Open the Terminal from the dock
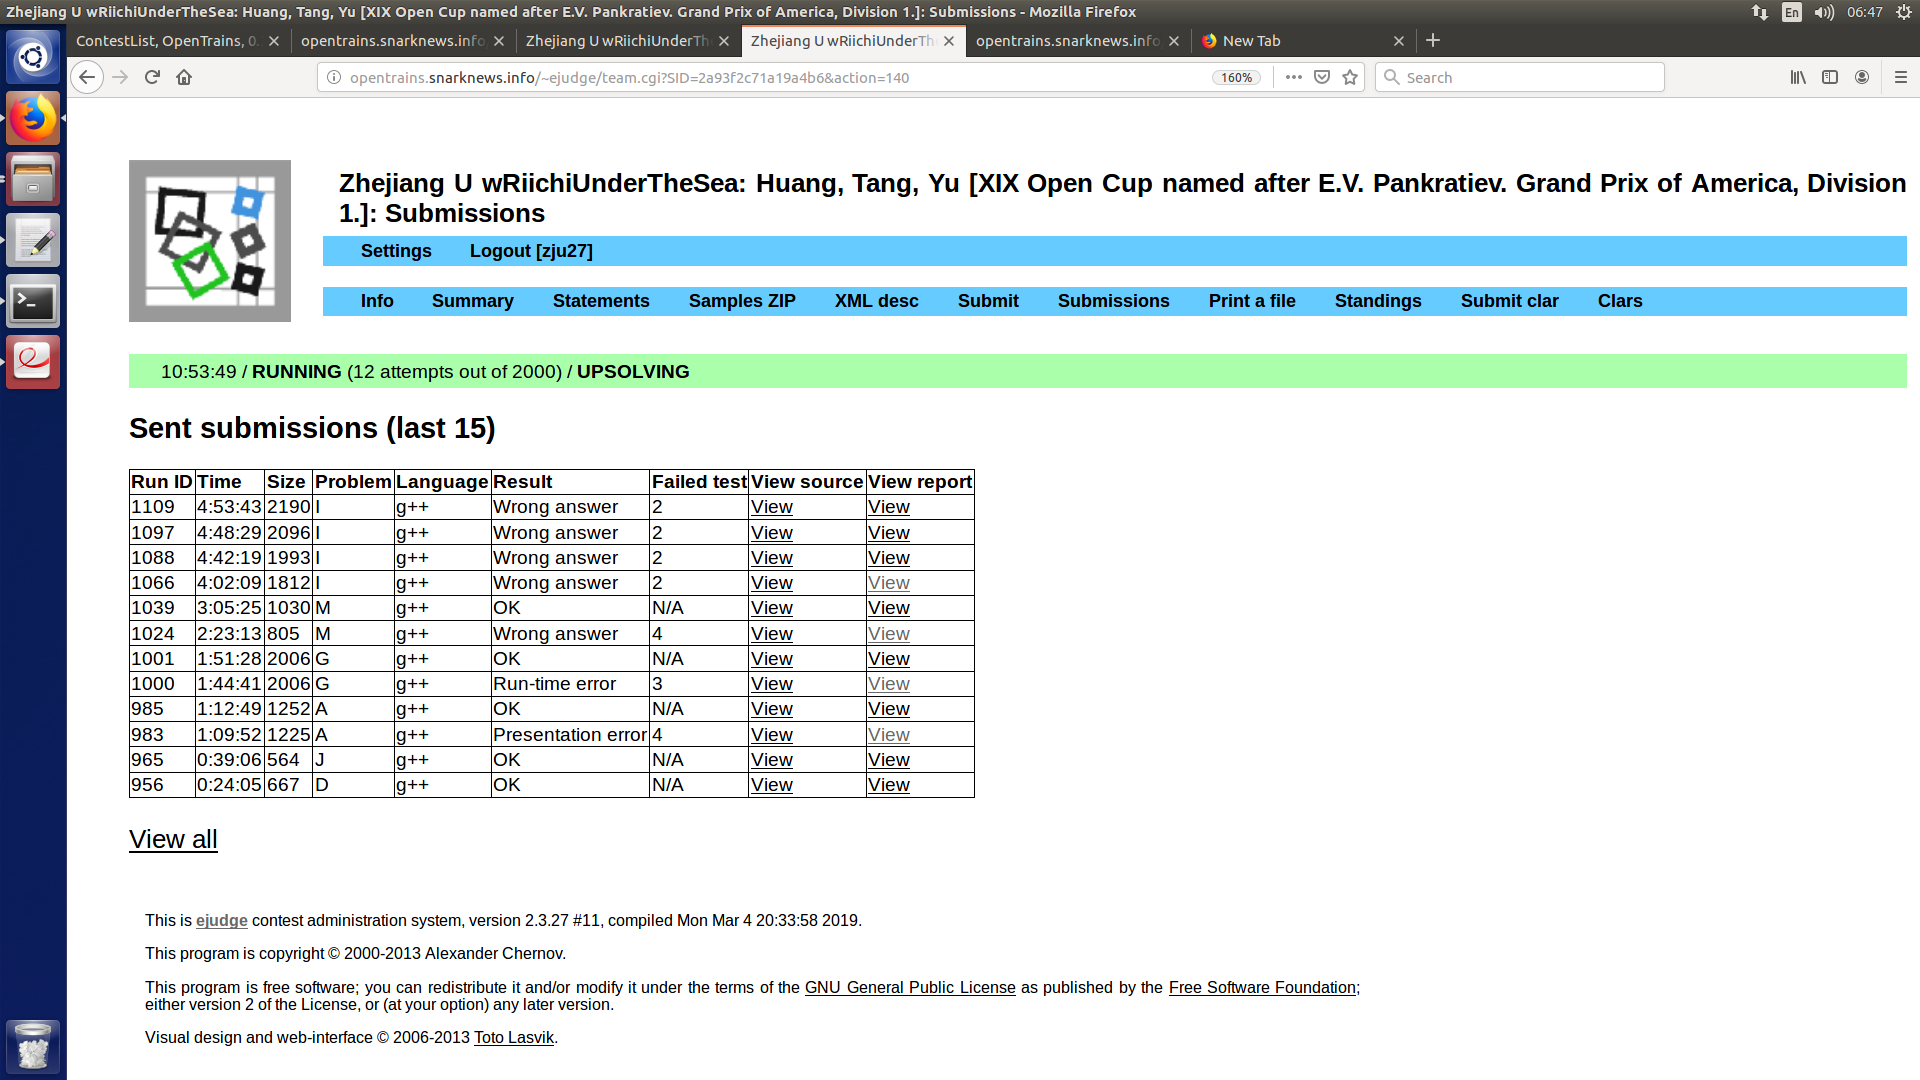 (x=33, y=301)
